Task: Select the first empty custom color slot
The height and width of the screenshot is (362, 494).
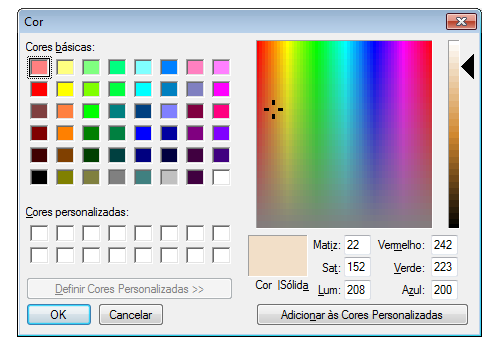Action: click(39, 233)
